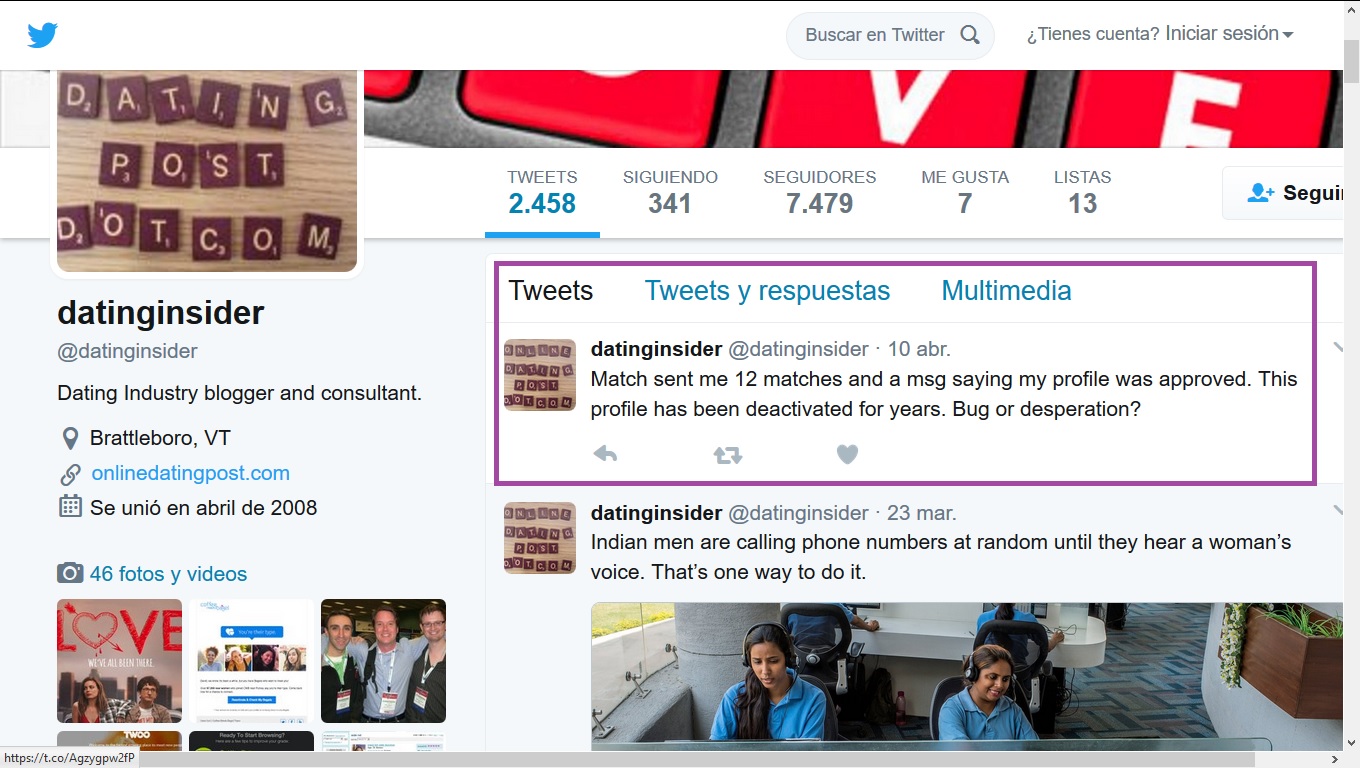The height and width of the screenshot is (768, 1360).
Task: Switch to the Multimedia tab
Action: (1006, 291)
